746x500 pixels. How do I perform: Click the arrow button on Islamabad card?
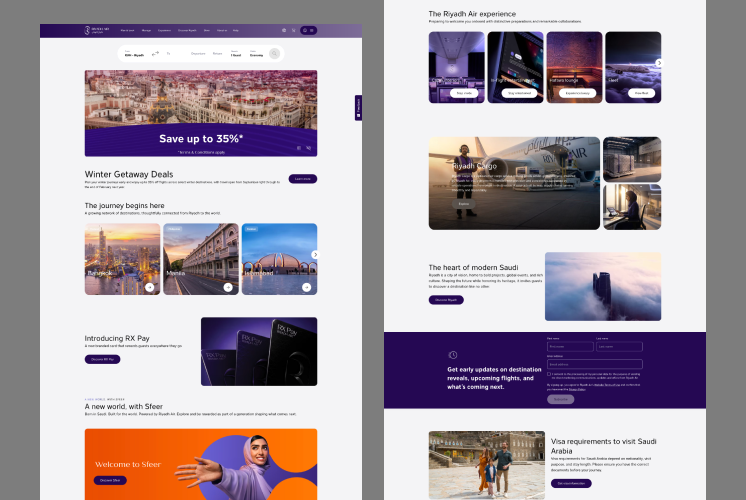click(x=307, y=287)
